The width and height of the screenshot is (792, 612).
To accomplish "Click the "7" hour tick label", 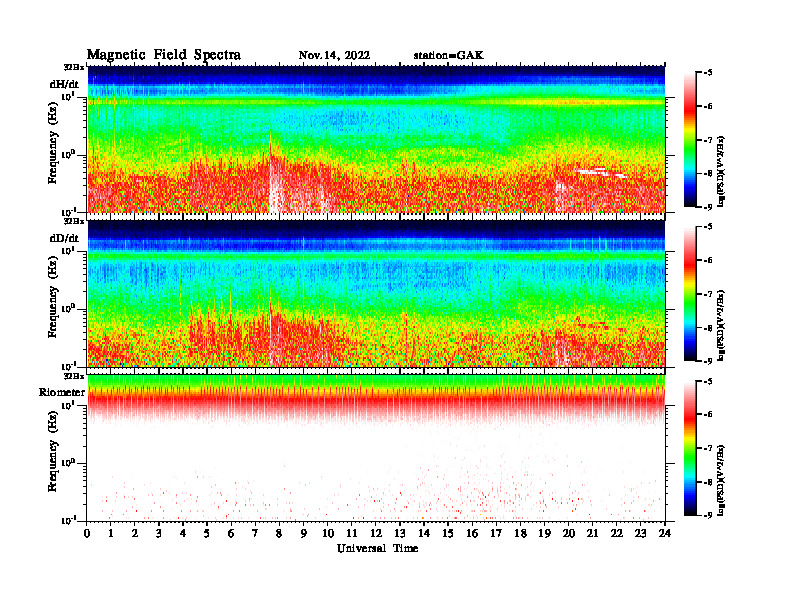I will pyautogui.click(x=255, y=534).
